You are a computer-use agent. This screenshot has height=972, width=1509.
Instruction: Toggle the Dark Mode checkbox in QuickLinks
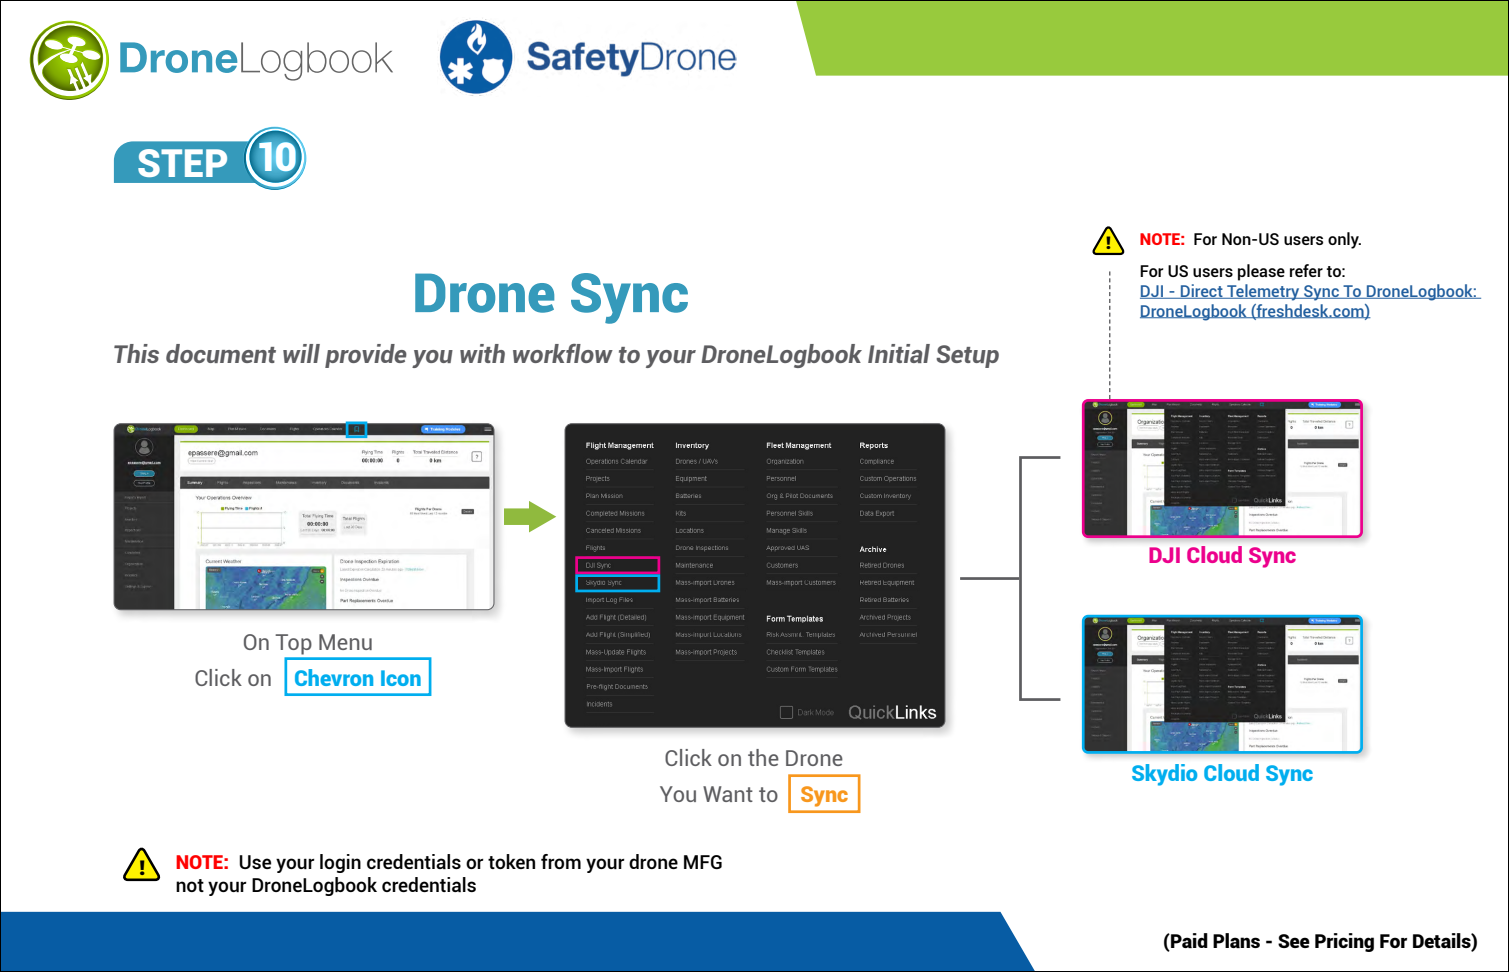click(786, 712)
